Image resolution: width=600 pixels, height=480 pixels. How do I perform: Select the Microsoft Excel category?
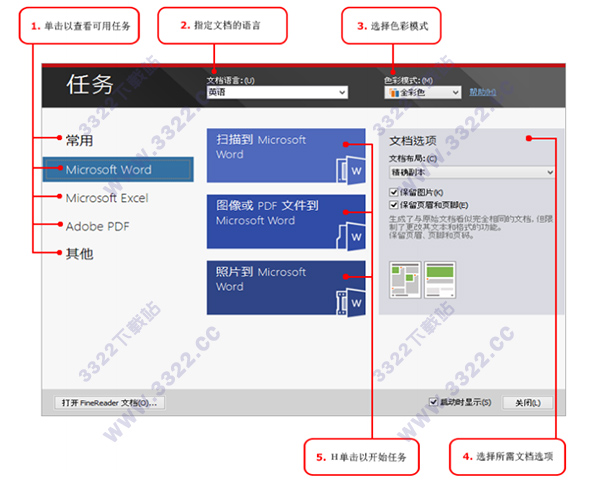[x=107, y=198]
